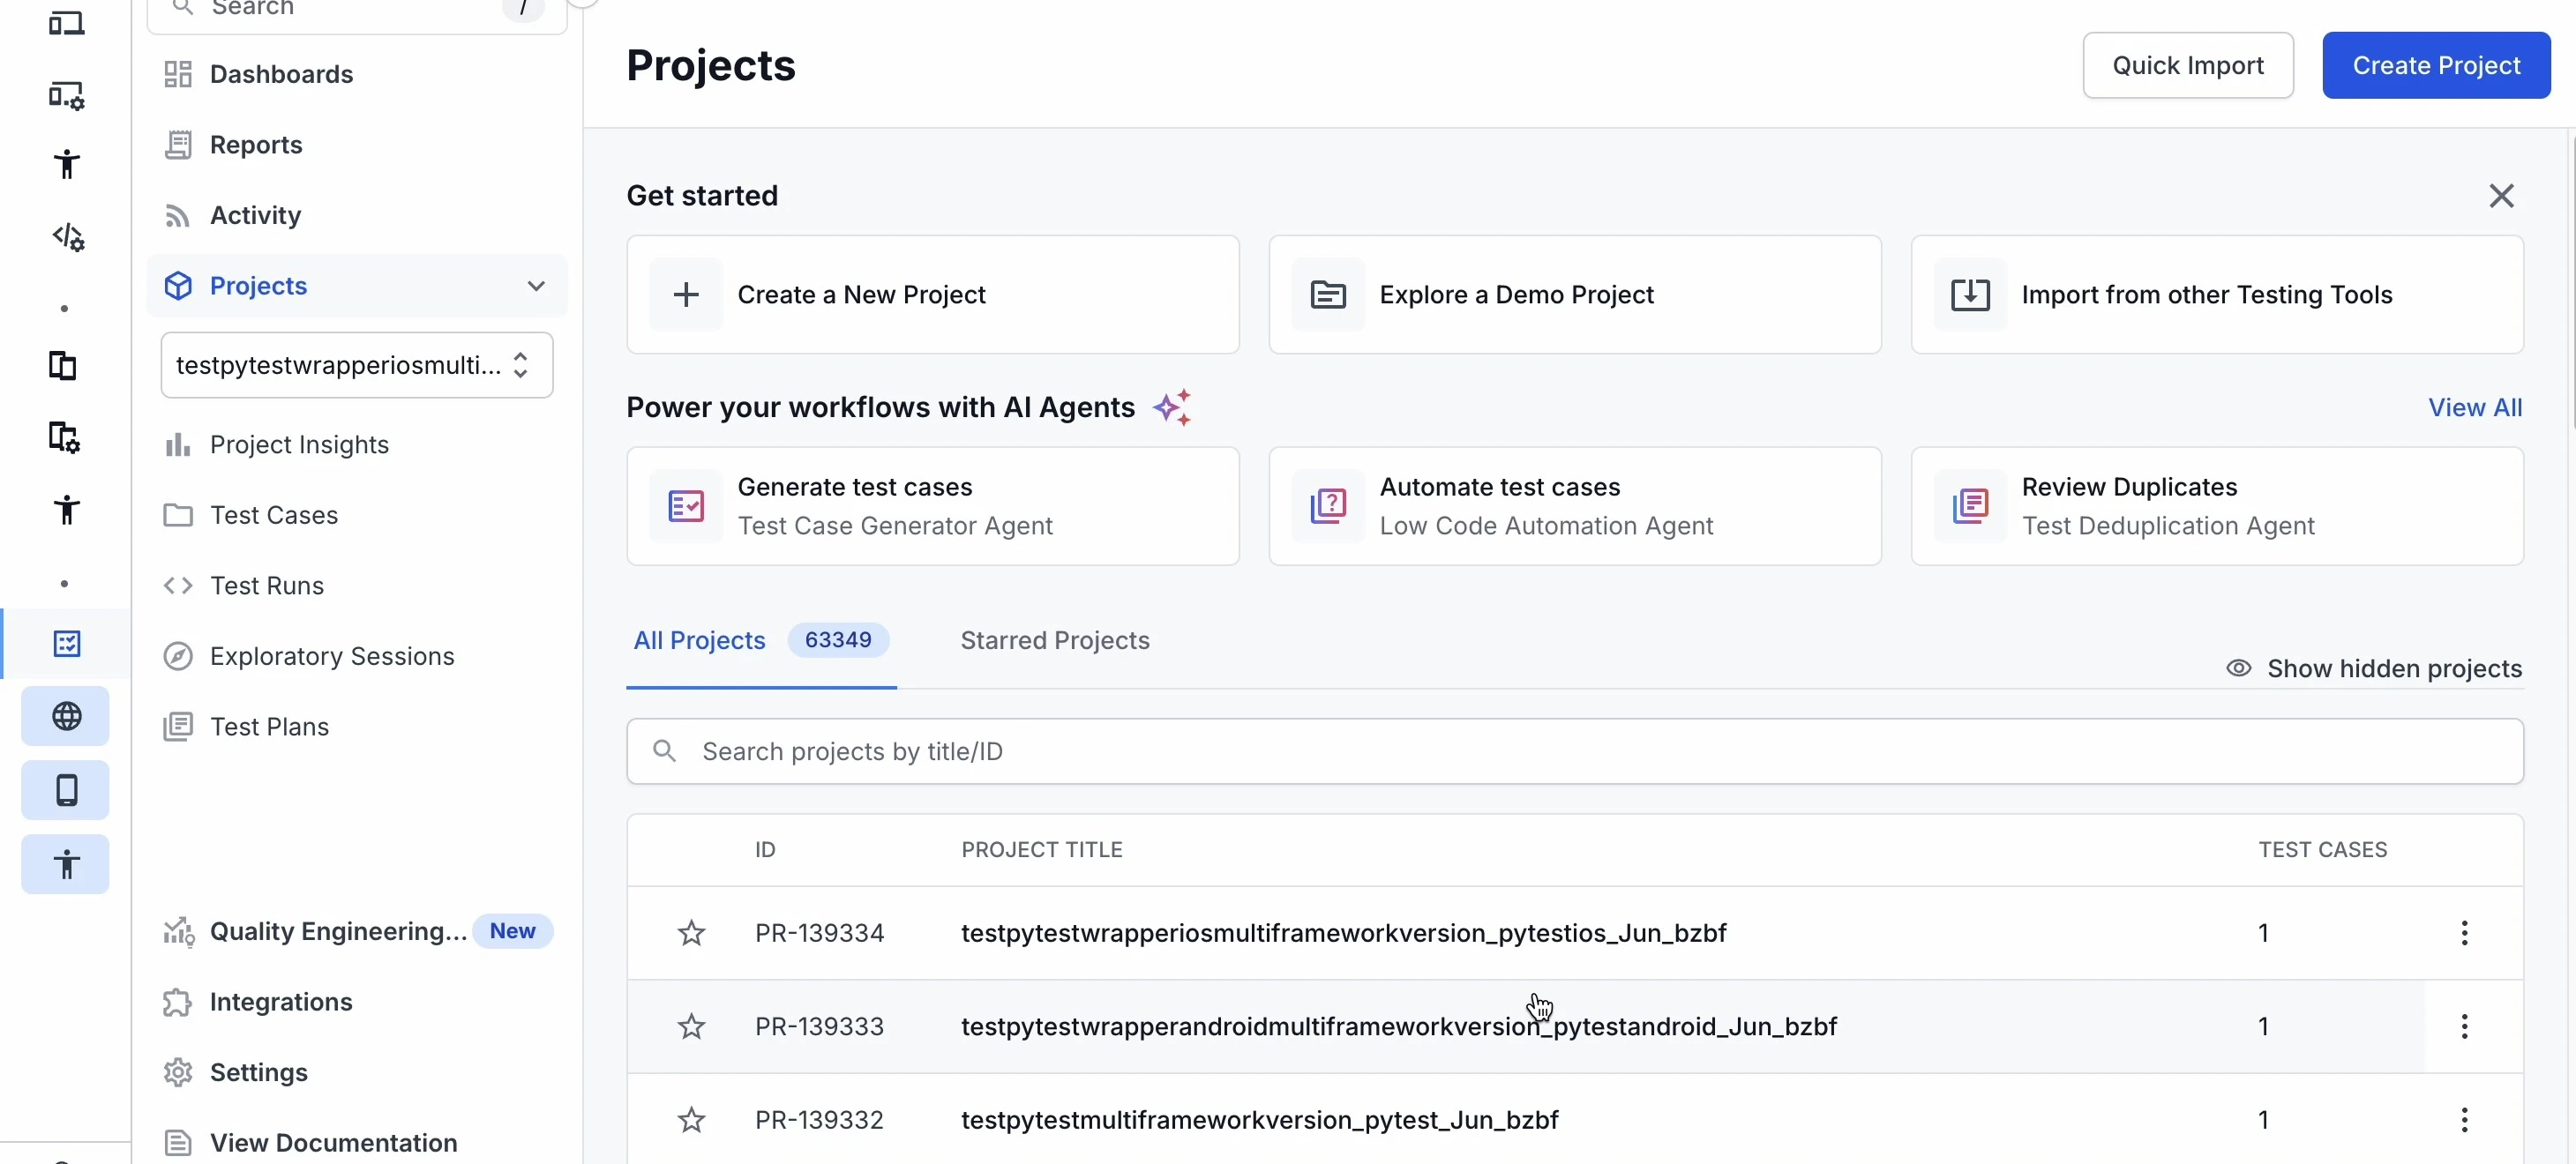Click the Dashboards grid icon
The image size is (2576, 1164).
(x=178, y=74)
